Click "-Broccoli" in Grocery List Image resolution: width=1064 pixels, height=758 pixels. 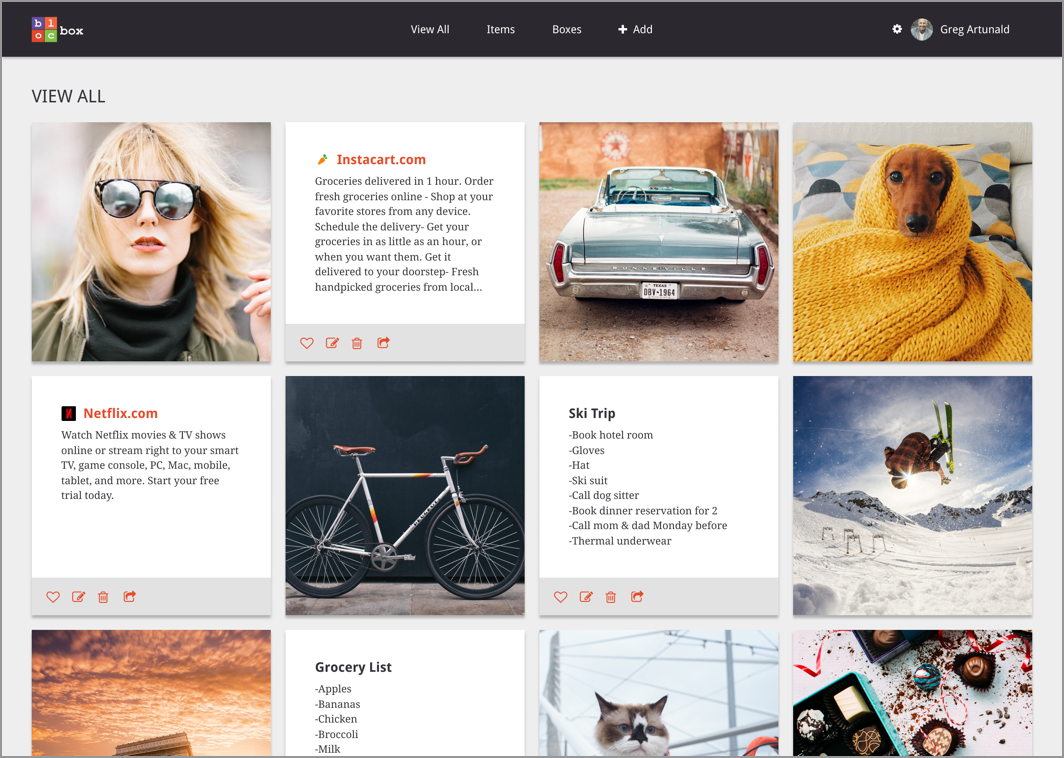tap(337, 734)
